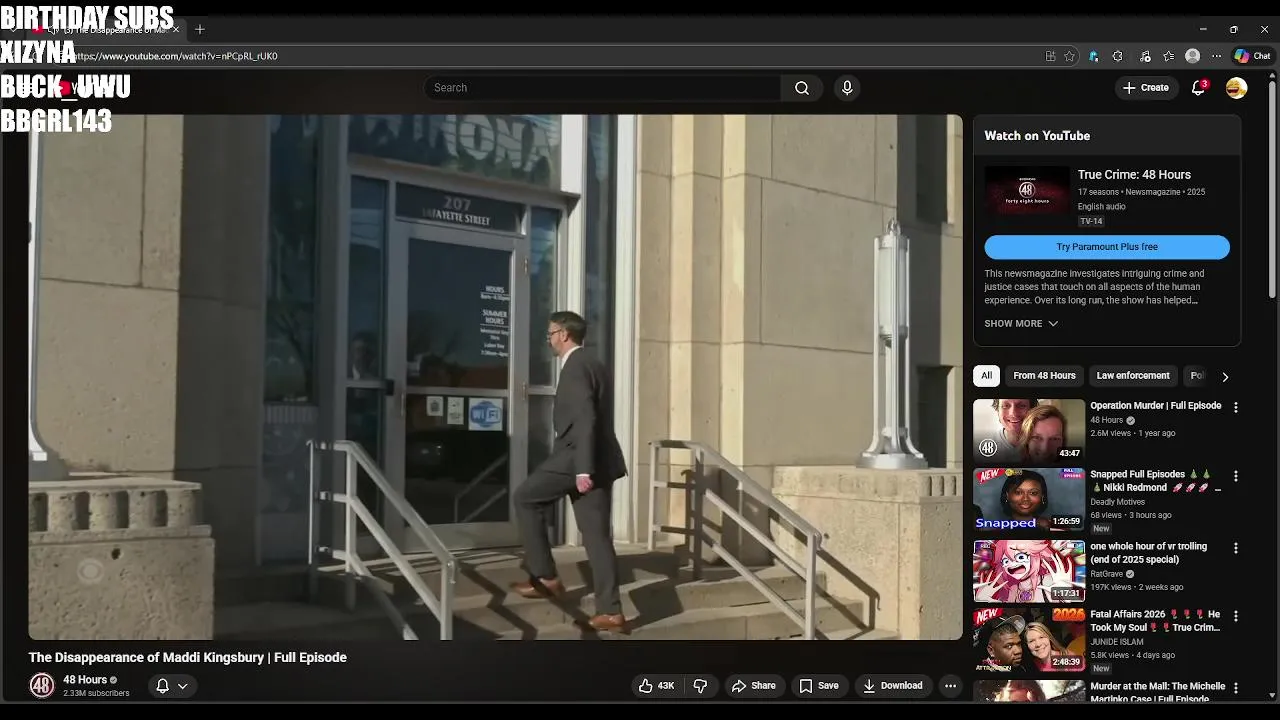Open Operation Murder video thumbnail
The height and width of the screenshot is (720, 1280).
tap(1029, 430)
